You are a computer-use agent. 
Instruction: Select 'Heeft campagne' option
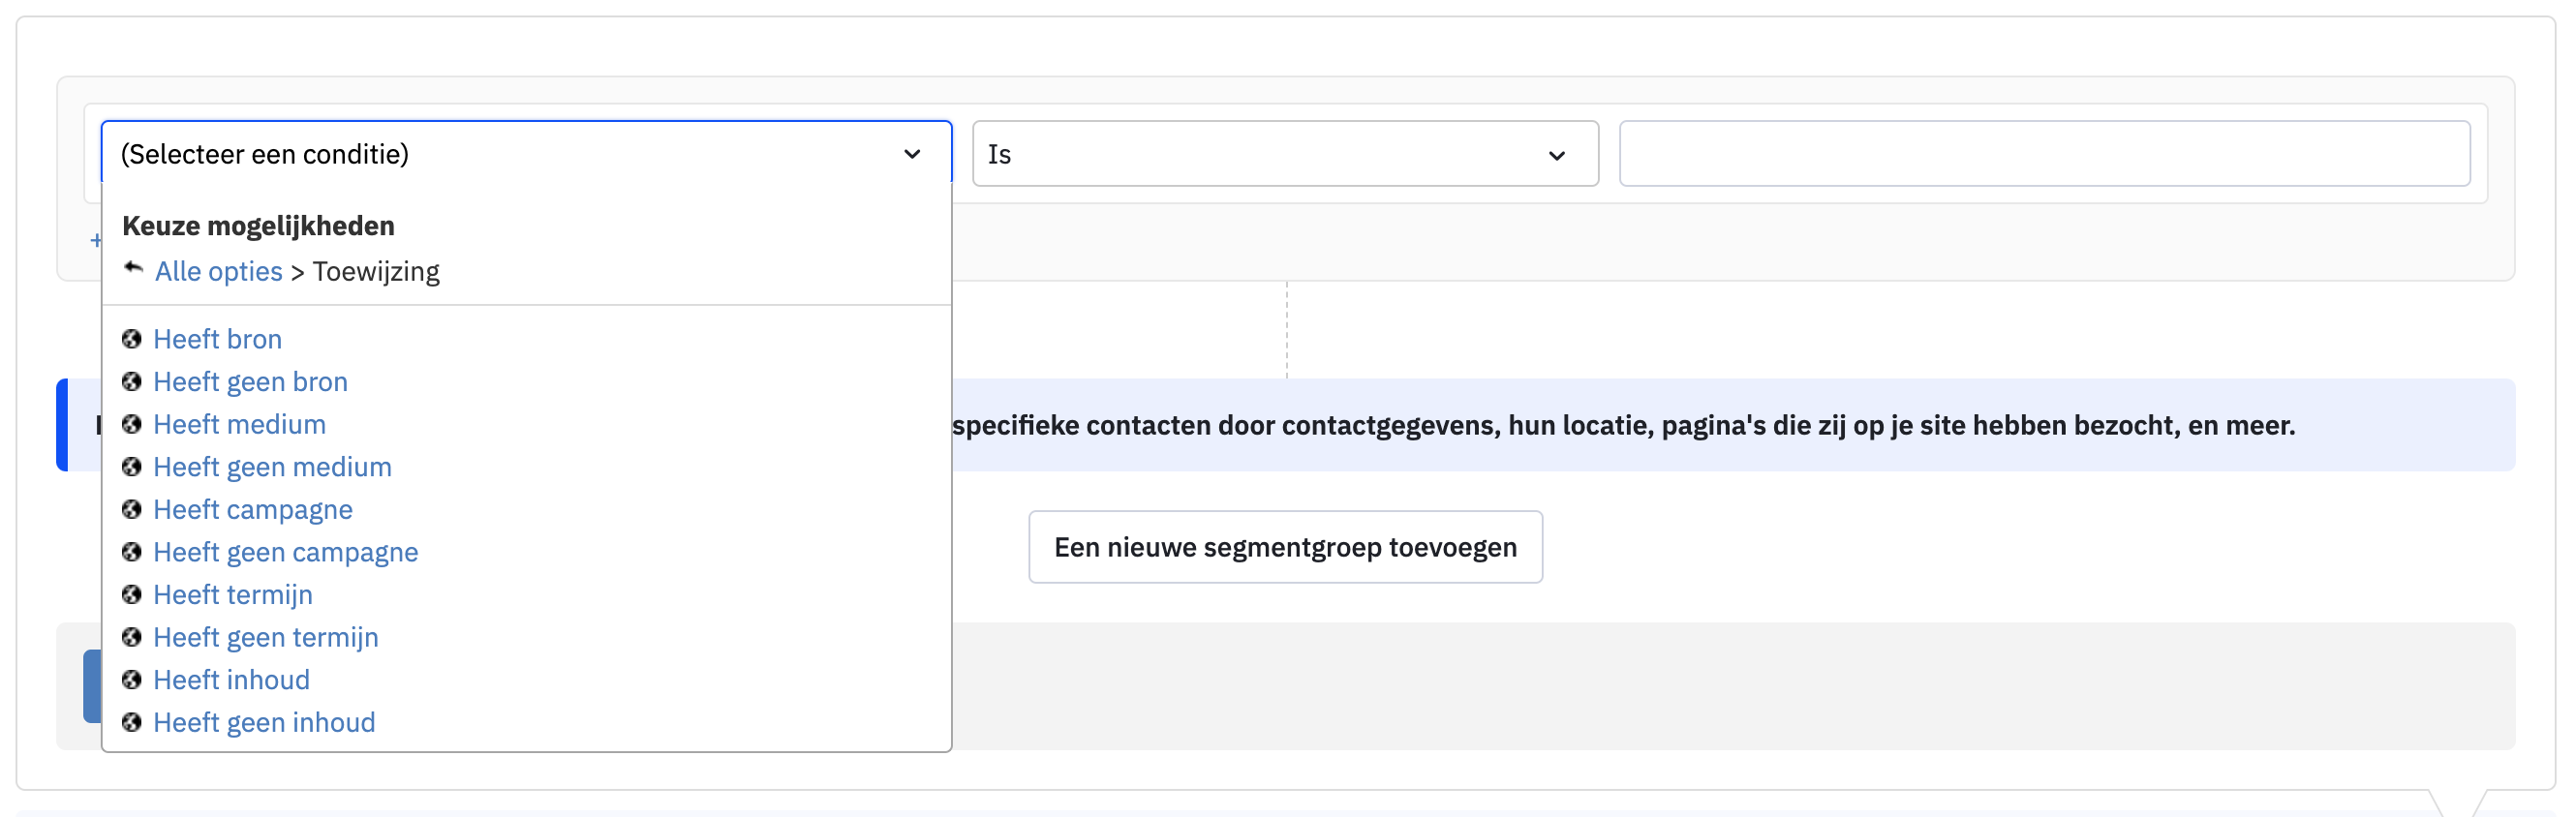(x=252, y=510)
